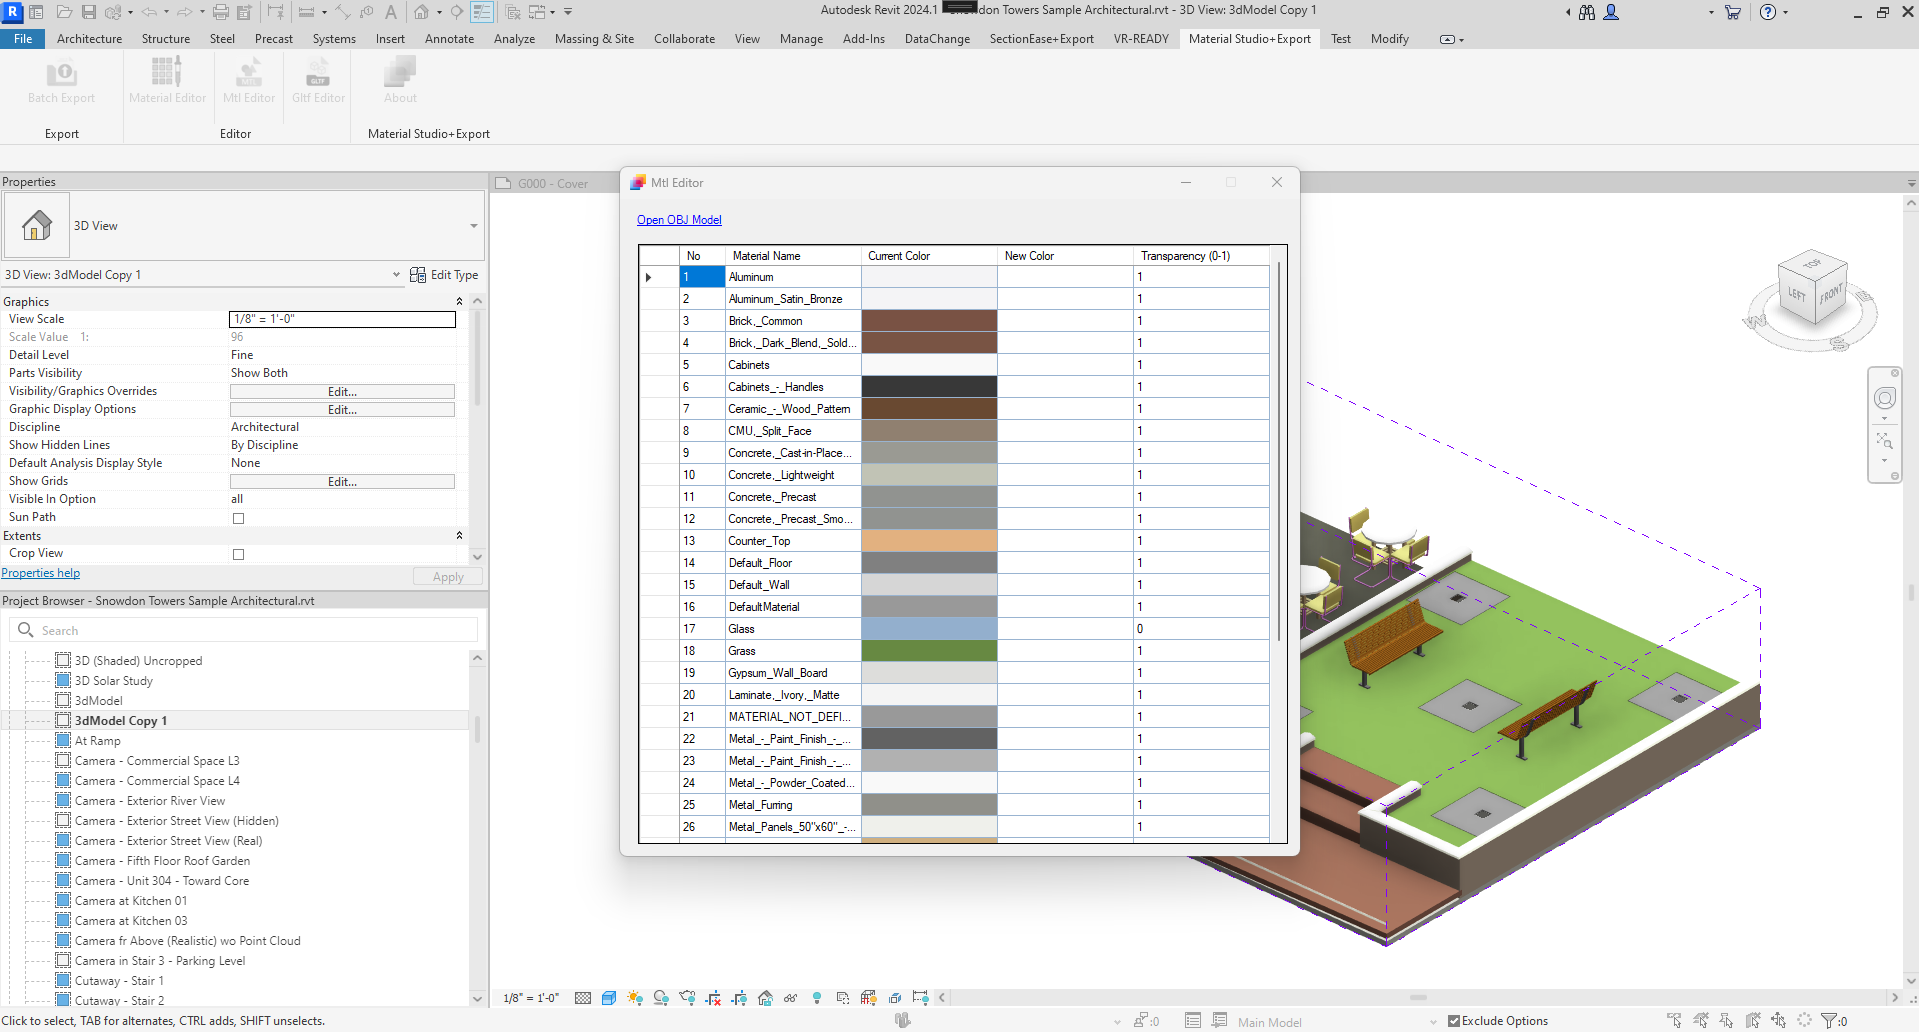Open the Rendering dialog teapot icon
Viewport: 1919px width, 1032px height.
click(x=687, y=998)
